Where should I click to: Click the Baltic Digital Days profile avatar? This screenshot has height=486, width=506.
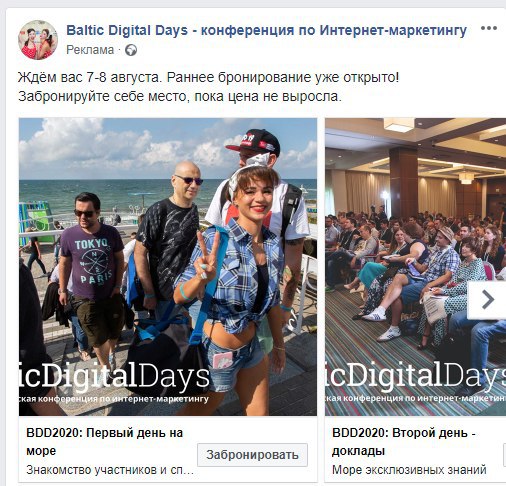(x=38, y=40)
